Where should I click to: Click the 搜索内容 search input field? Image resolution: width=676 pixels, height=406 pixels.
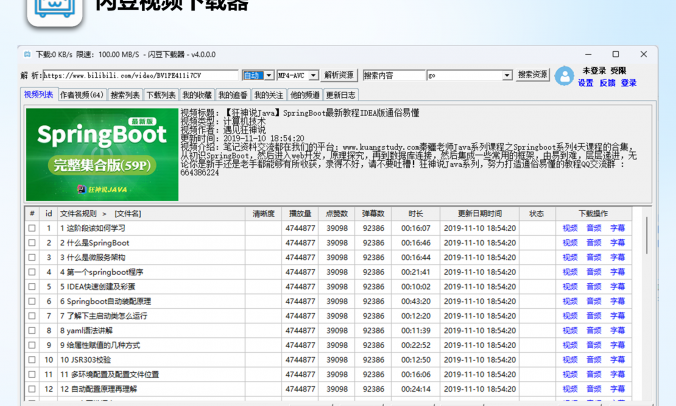(x=393, y=75)
